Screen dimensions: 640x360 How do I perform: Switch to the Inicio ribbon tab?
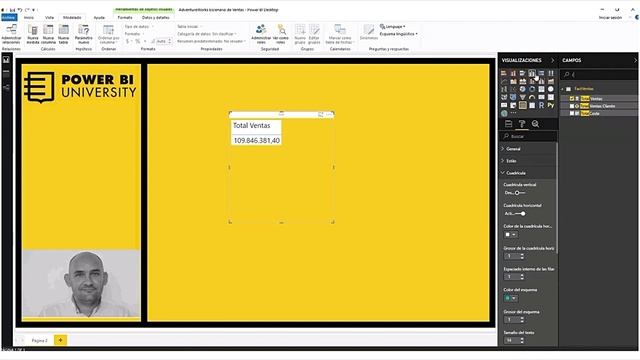(x=29, y=18)
